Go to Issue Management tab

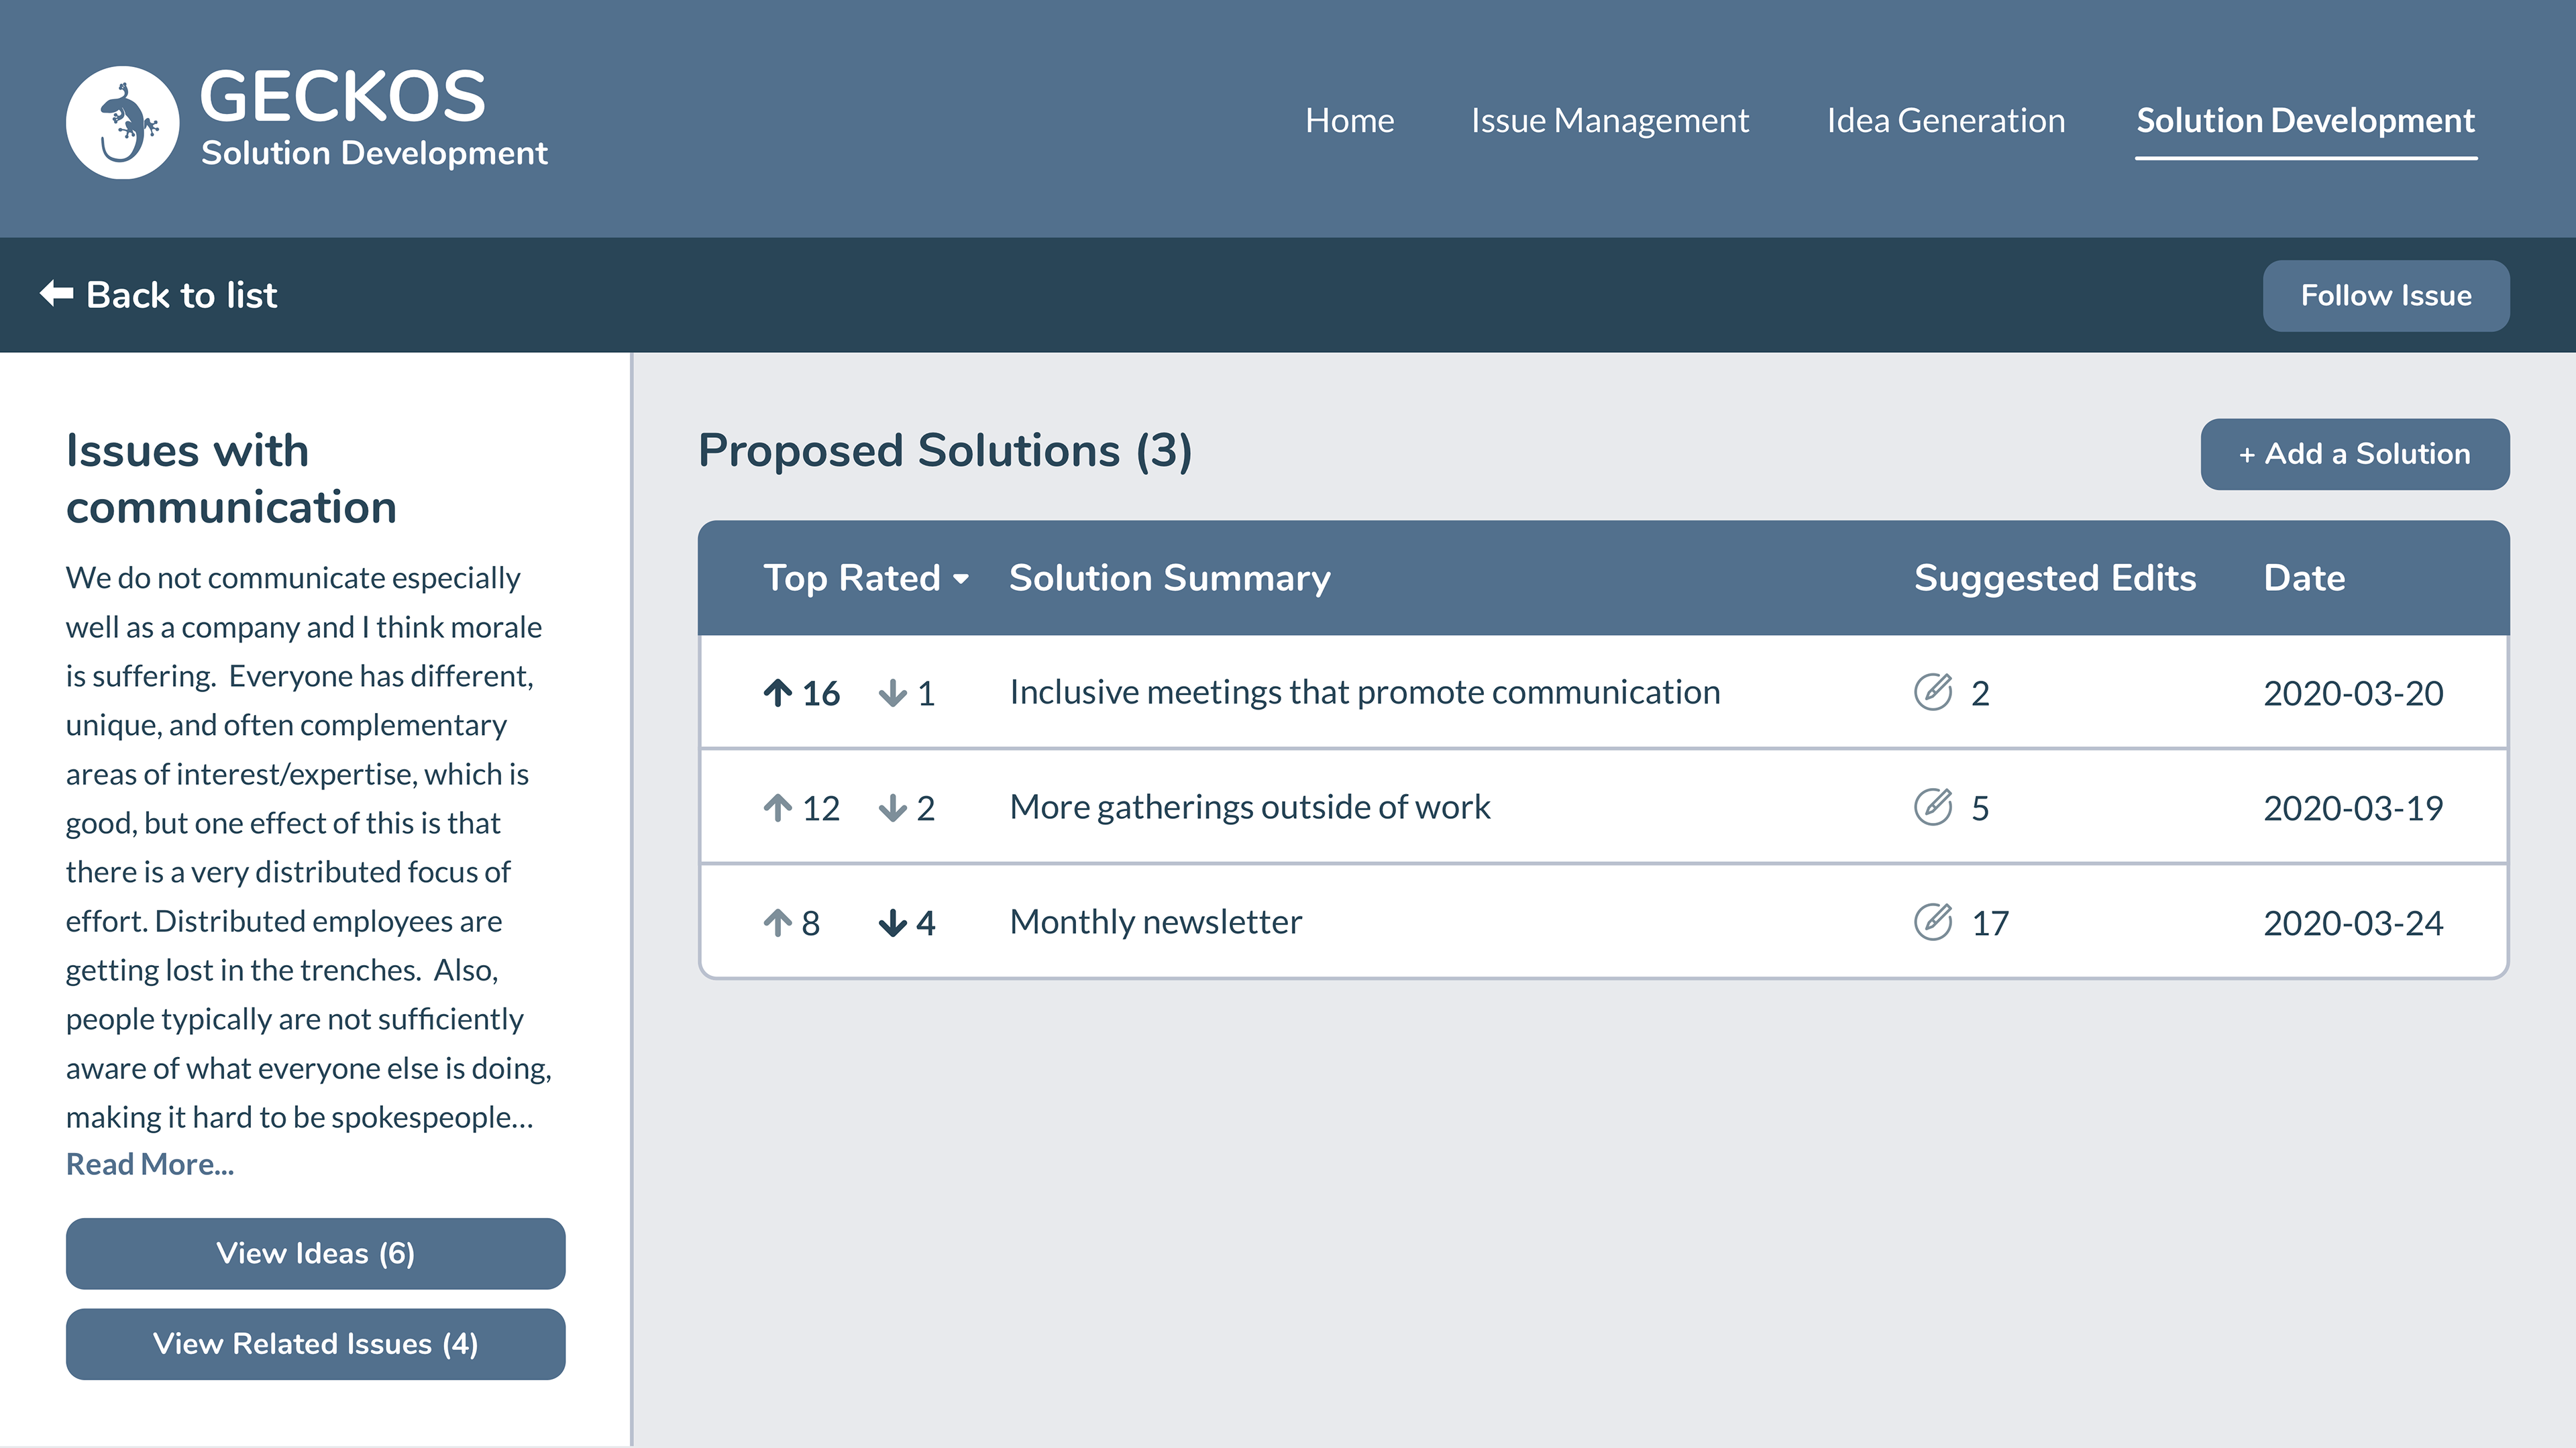tap(1609, 121)
